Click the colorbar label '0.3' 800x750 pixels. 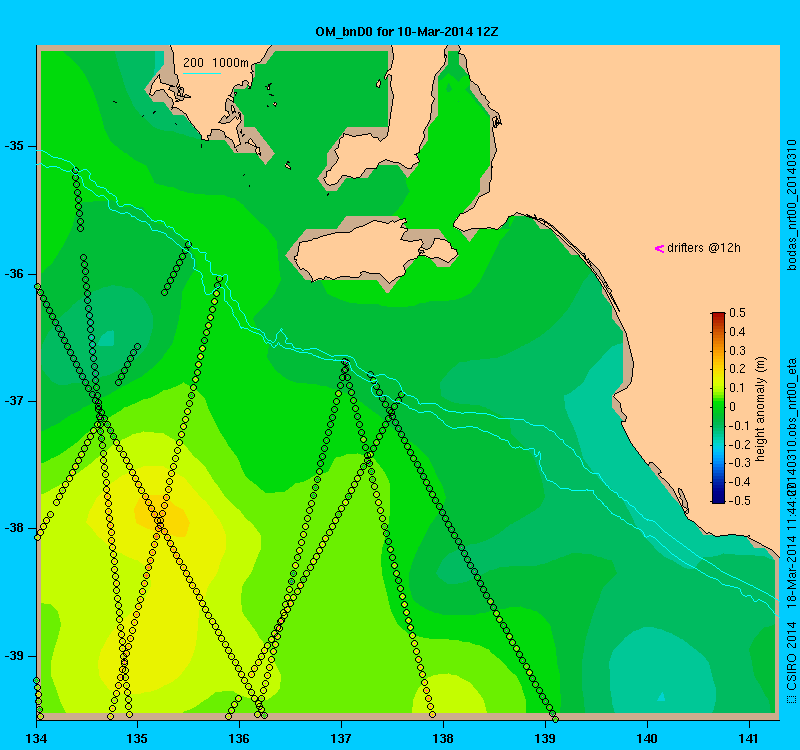click(x=737, y=351)
